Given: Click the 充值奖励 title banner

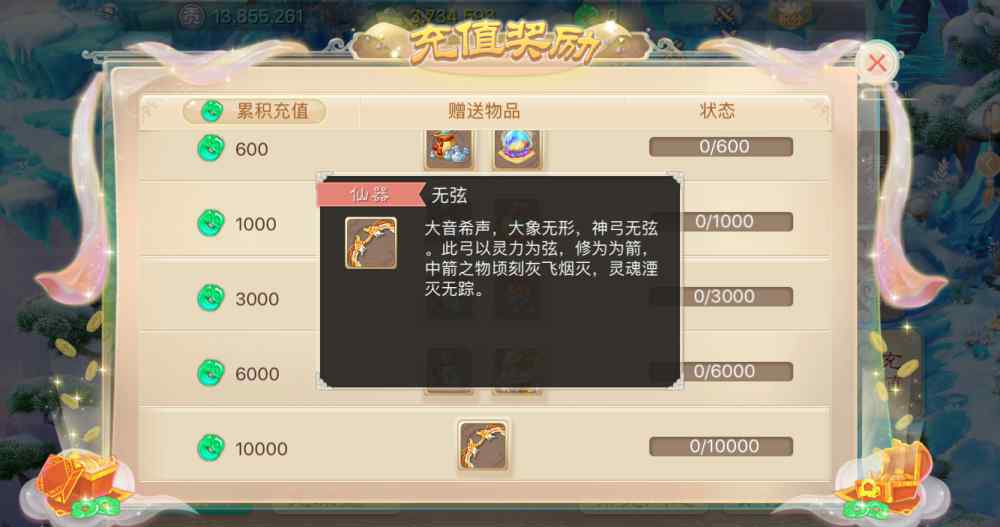Looking at the screenshot, I should [503, 44].
